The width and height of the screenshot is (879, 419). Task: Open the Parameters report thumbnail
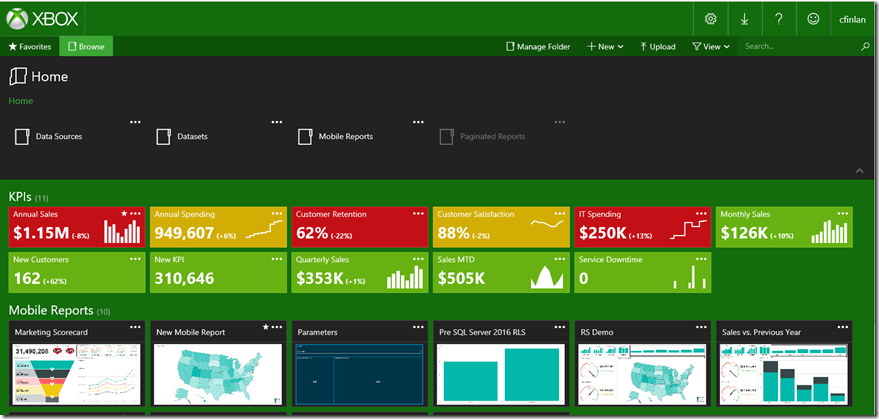tap(359, 374)
